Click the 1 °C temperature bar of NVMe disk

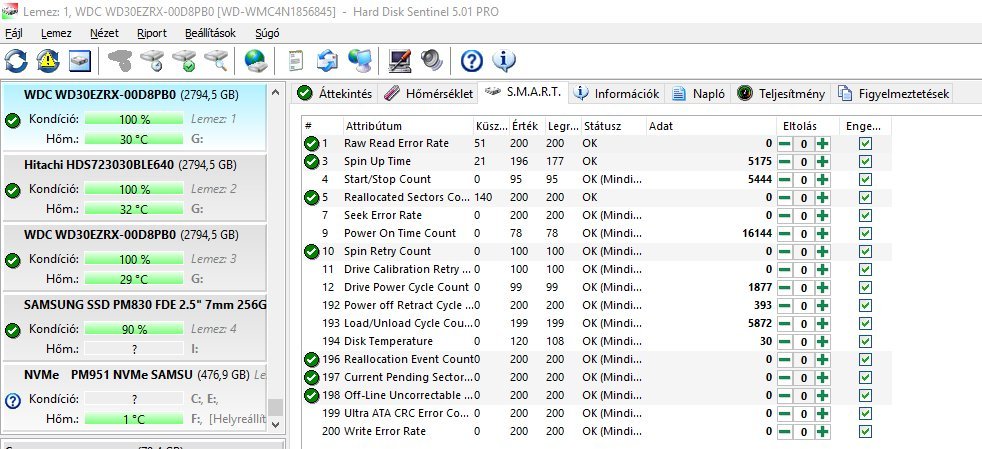(134, 418)
